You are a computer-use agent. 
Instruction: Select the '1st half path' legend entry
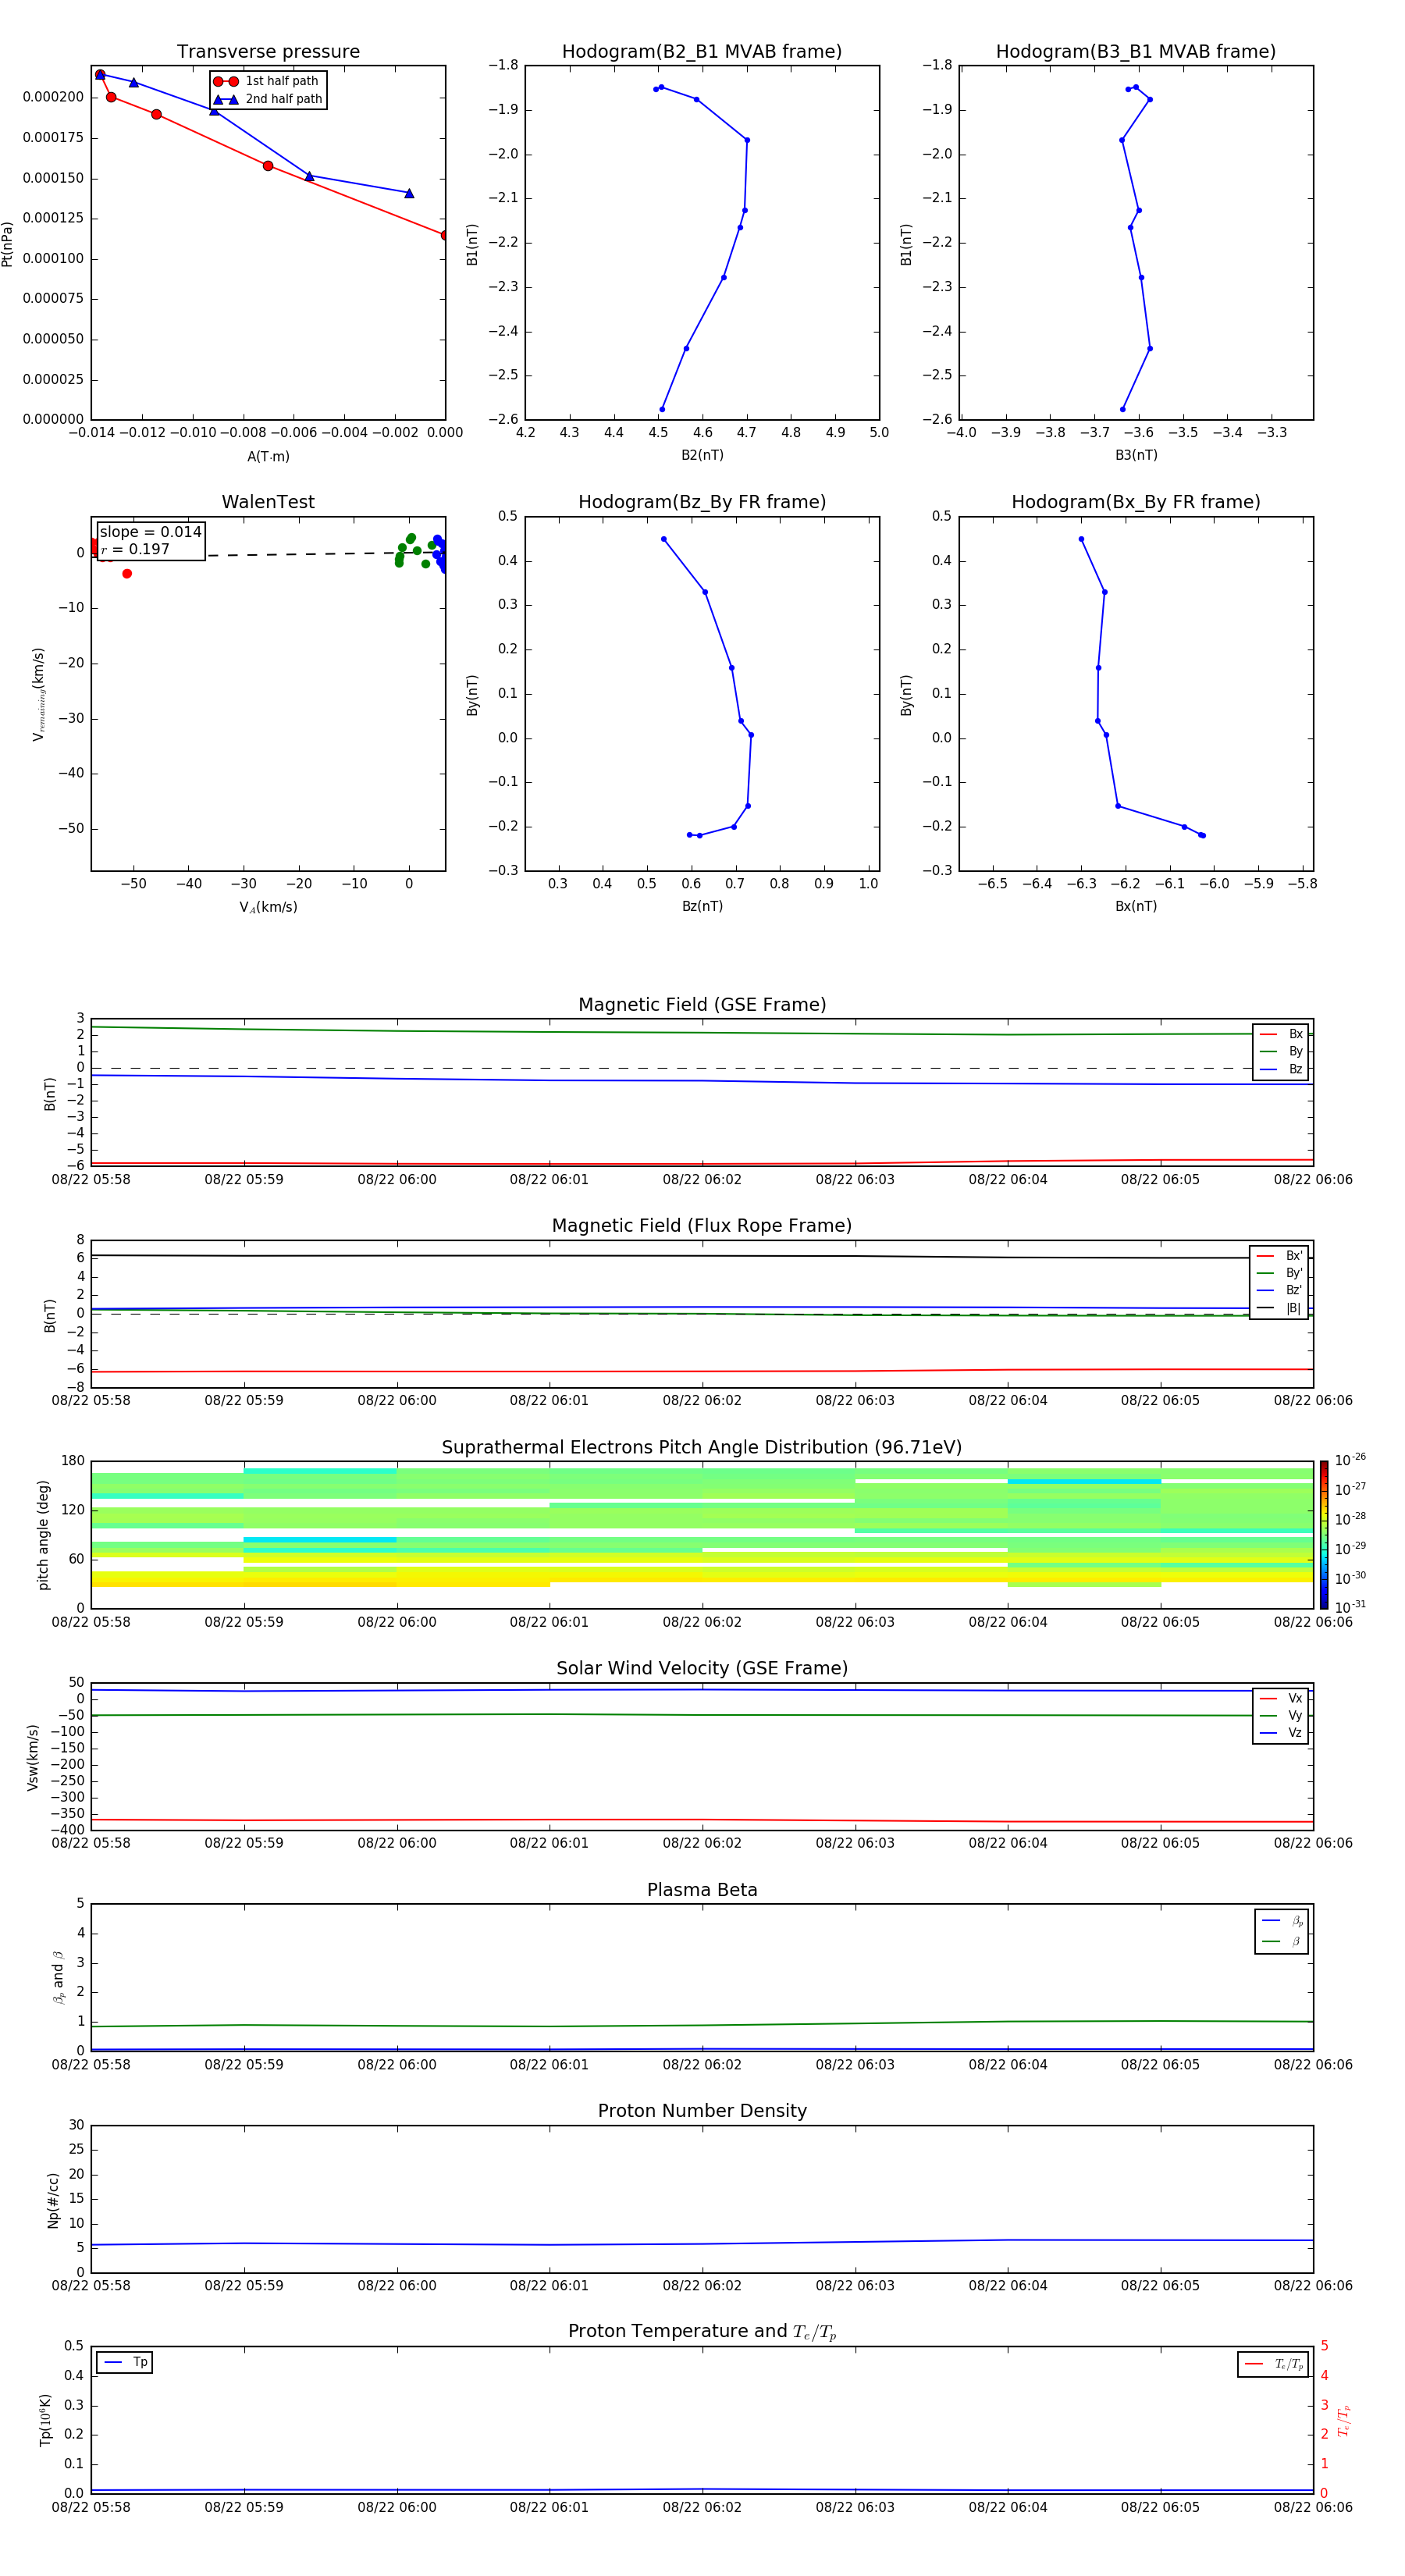click(x=267, y=81)
